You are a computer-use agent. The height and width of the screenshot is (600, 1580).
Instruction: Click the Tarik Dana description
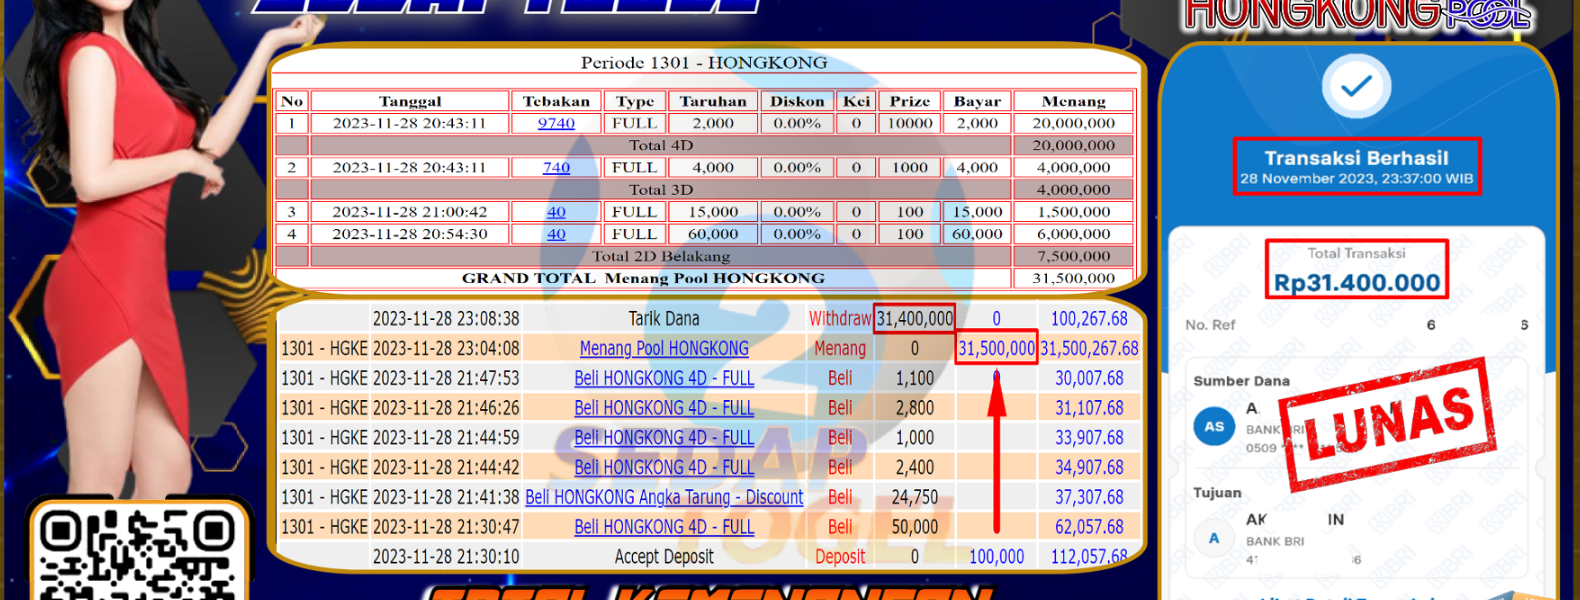click(x=664, y=318)
